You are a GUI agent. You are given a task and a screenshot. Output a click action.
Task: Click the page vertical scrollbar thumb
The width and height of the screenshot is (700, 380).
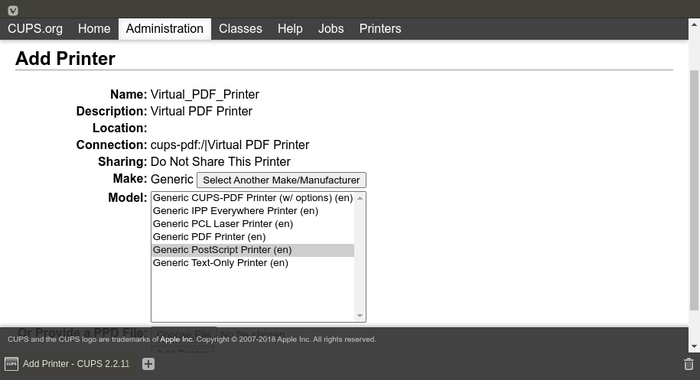[x=694, y=190]
